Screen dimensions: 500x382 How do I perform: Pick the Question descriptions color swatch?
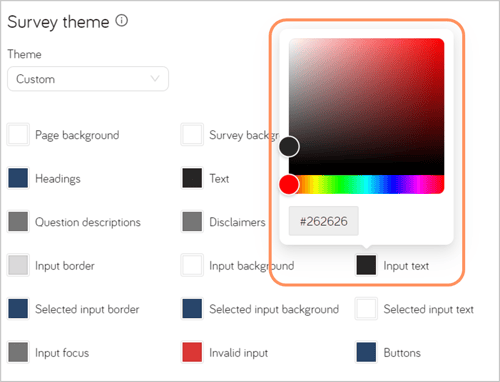(18, 222)
